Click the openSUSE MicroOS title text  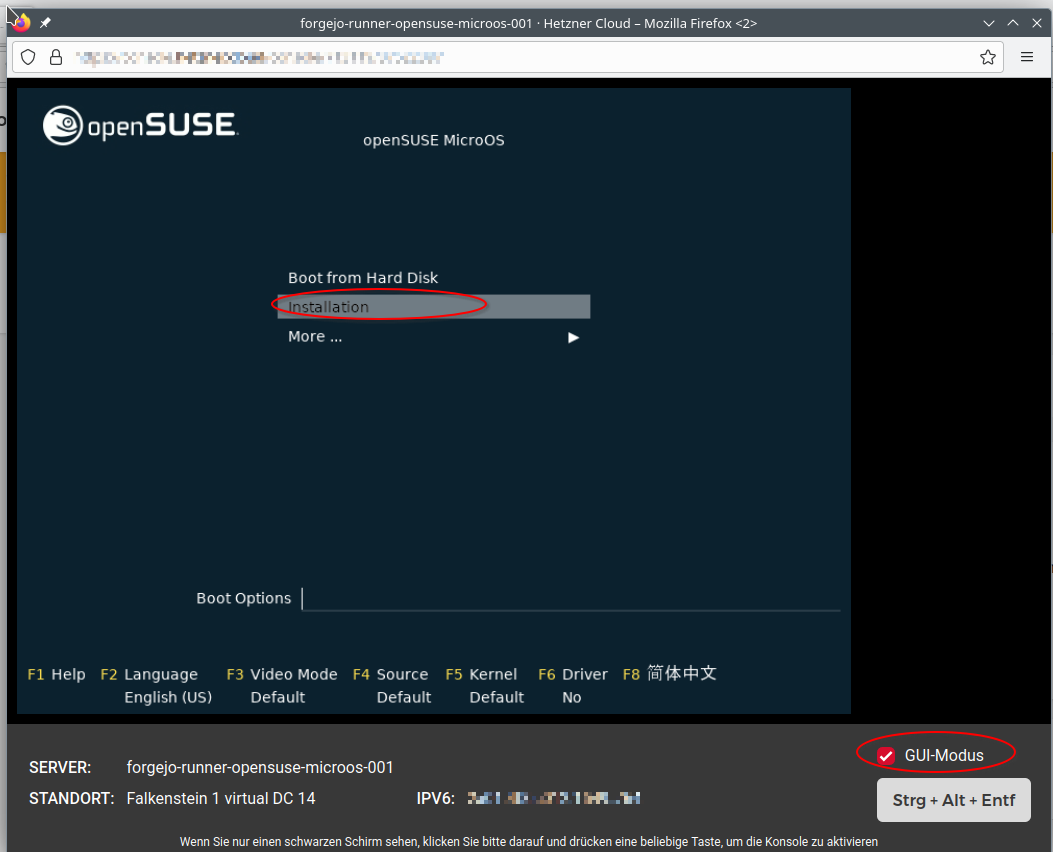[434, 140]
